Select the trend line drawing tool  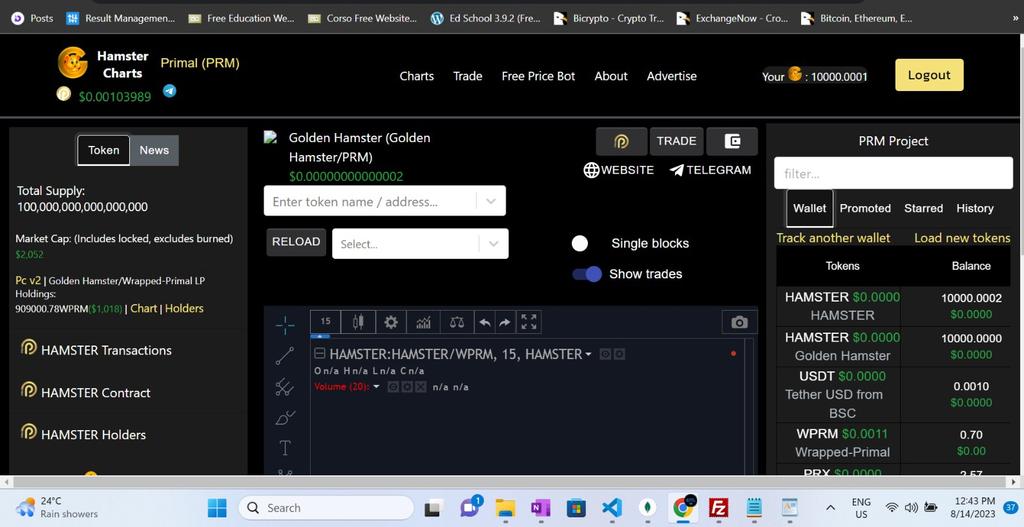coord(285,356)
